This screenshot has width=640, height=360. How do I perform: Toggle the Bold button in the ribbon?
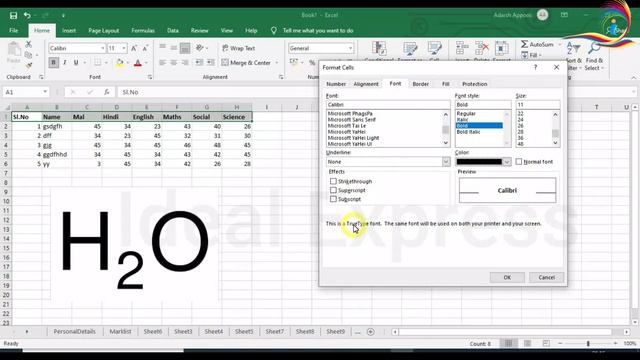pyautogui.click(x=53, y=62)
